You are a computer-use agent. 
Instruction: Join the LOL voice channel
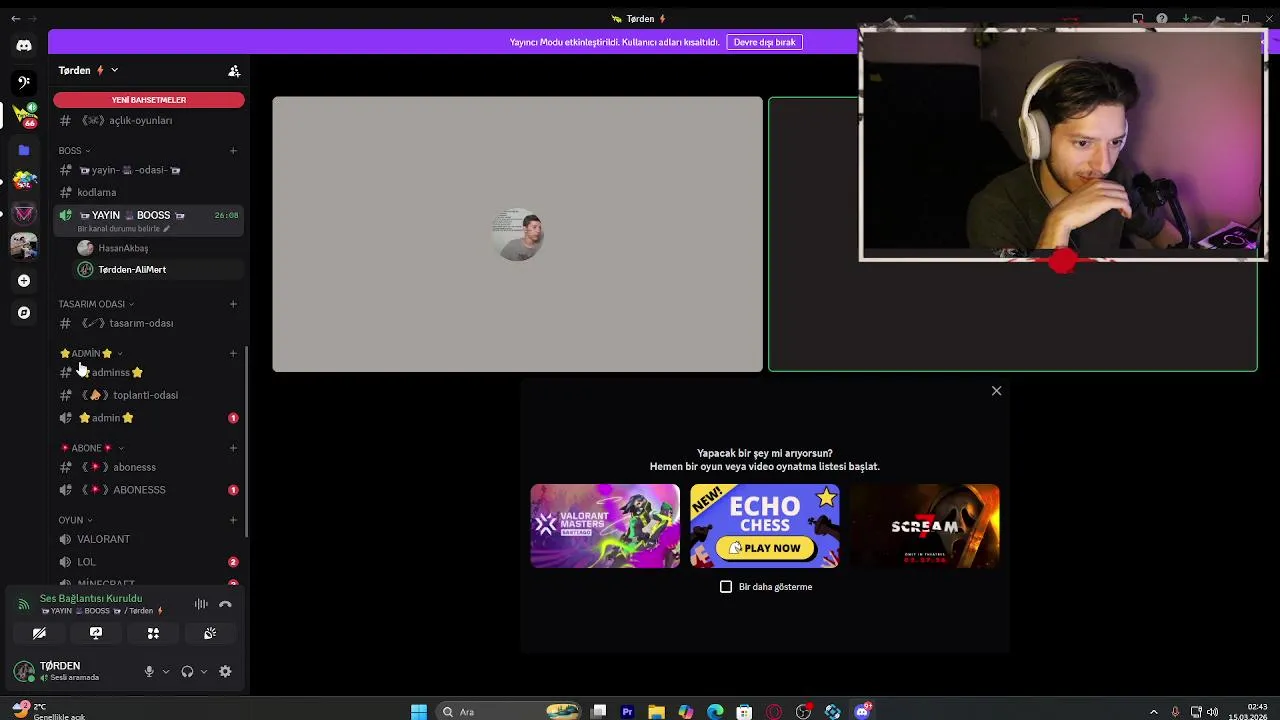click(149, 562)
